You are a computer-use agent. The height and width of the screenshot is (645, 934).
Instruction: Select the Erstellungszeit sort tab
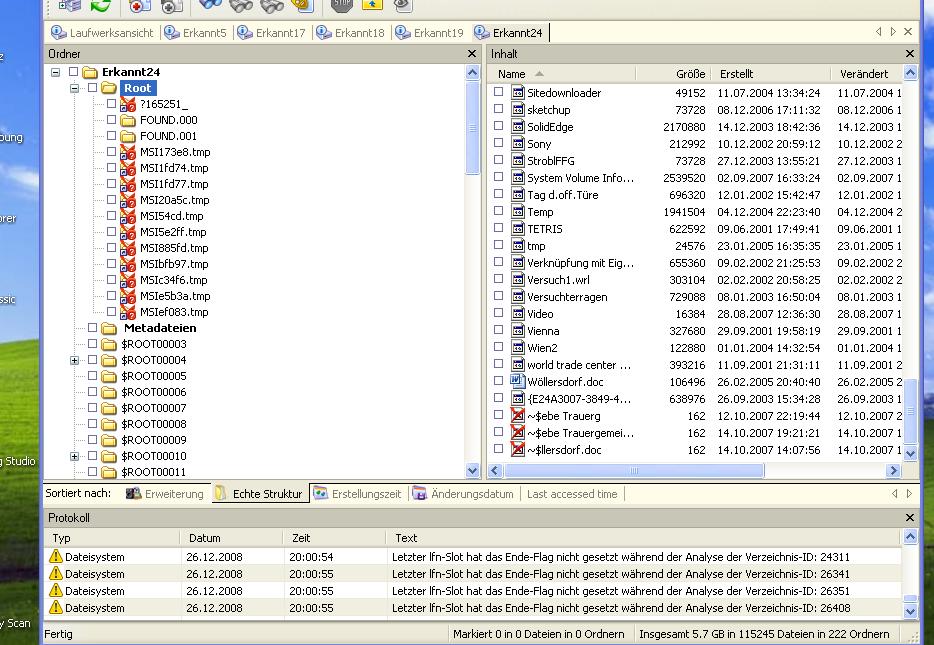click(x=358, y=494)
